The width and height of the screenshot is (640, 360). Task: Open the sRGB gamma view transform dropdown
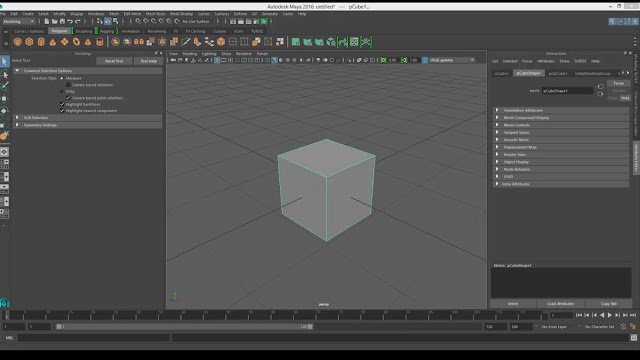pos(452,60)
